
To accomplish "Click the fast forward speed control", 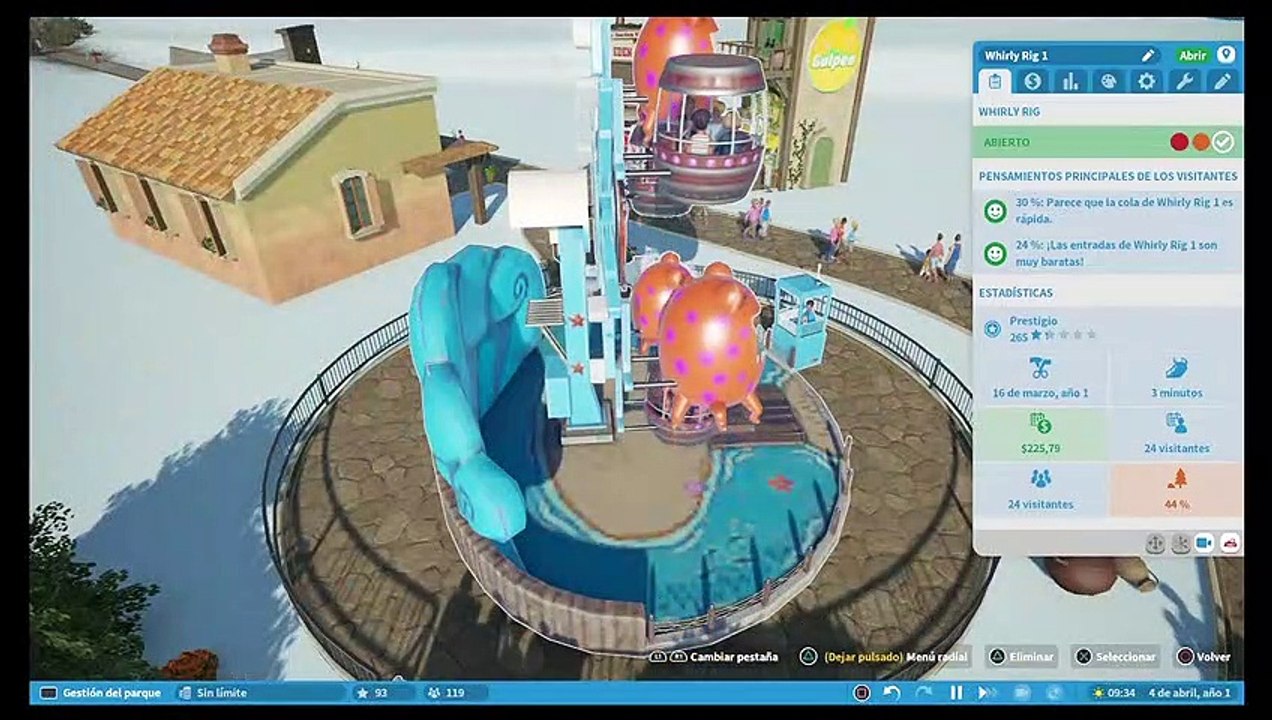I will pos(986,692).
